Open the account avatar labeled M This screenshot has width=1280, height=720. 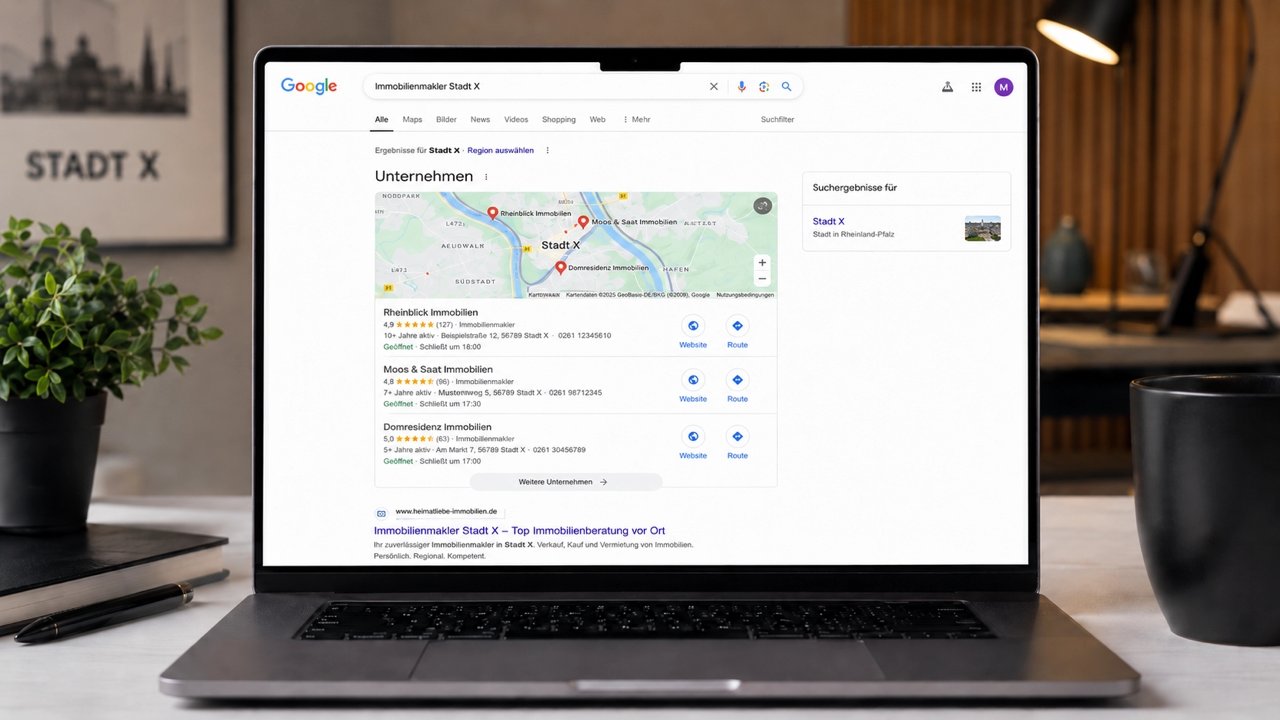(x=1004, y=87)
